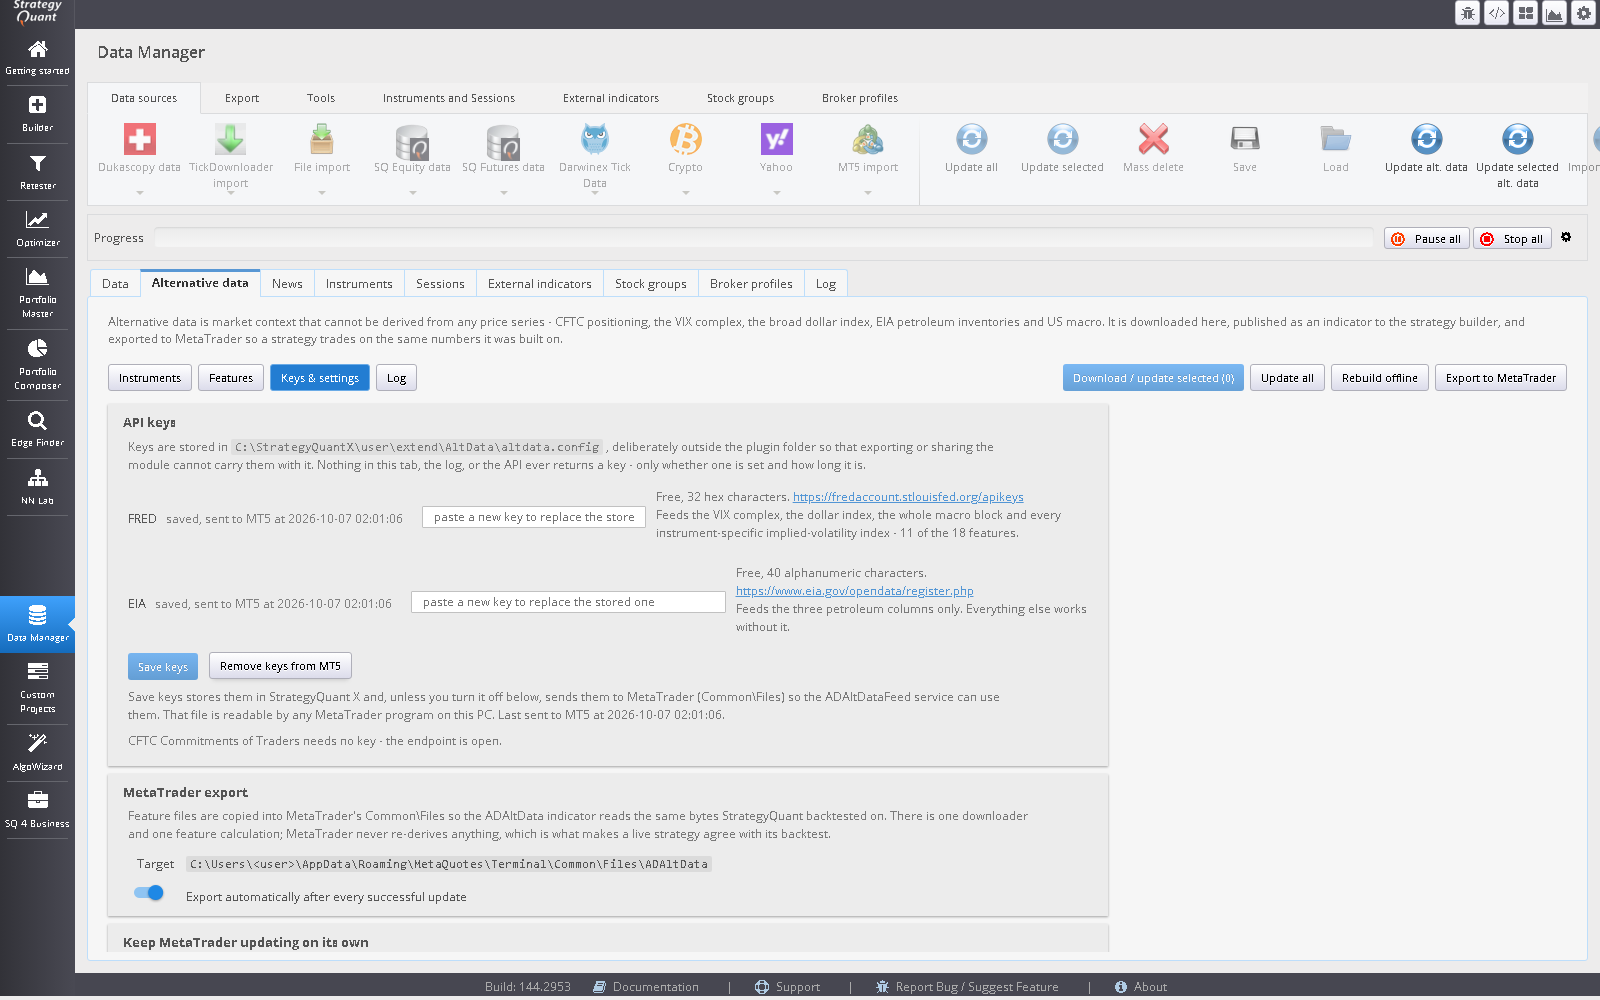Open Edge Finder in sidebar

[37, 429]
